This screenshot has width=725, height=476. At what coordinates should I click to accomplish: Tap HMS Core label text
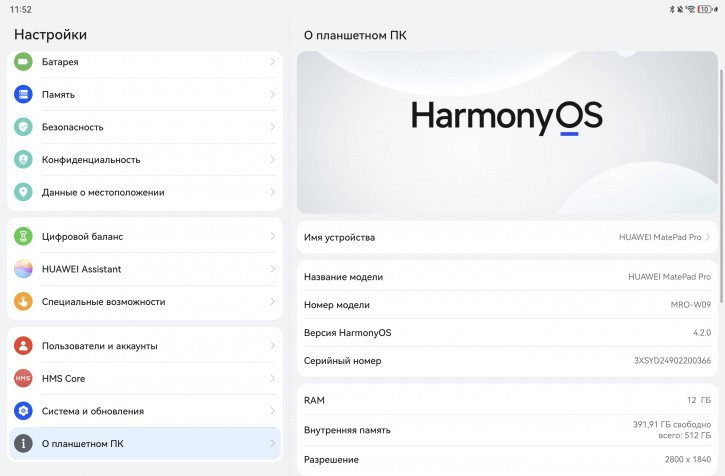point(63,378)
